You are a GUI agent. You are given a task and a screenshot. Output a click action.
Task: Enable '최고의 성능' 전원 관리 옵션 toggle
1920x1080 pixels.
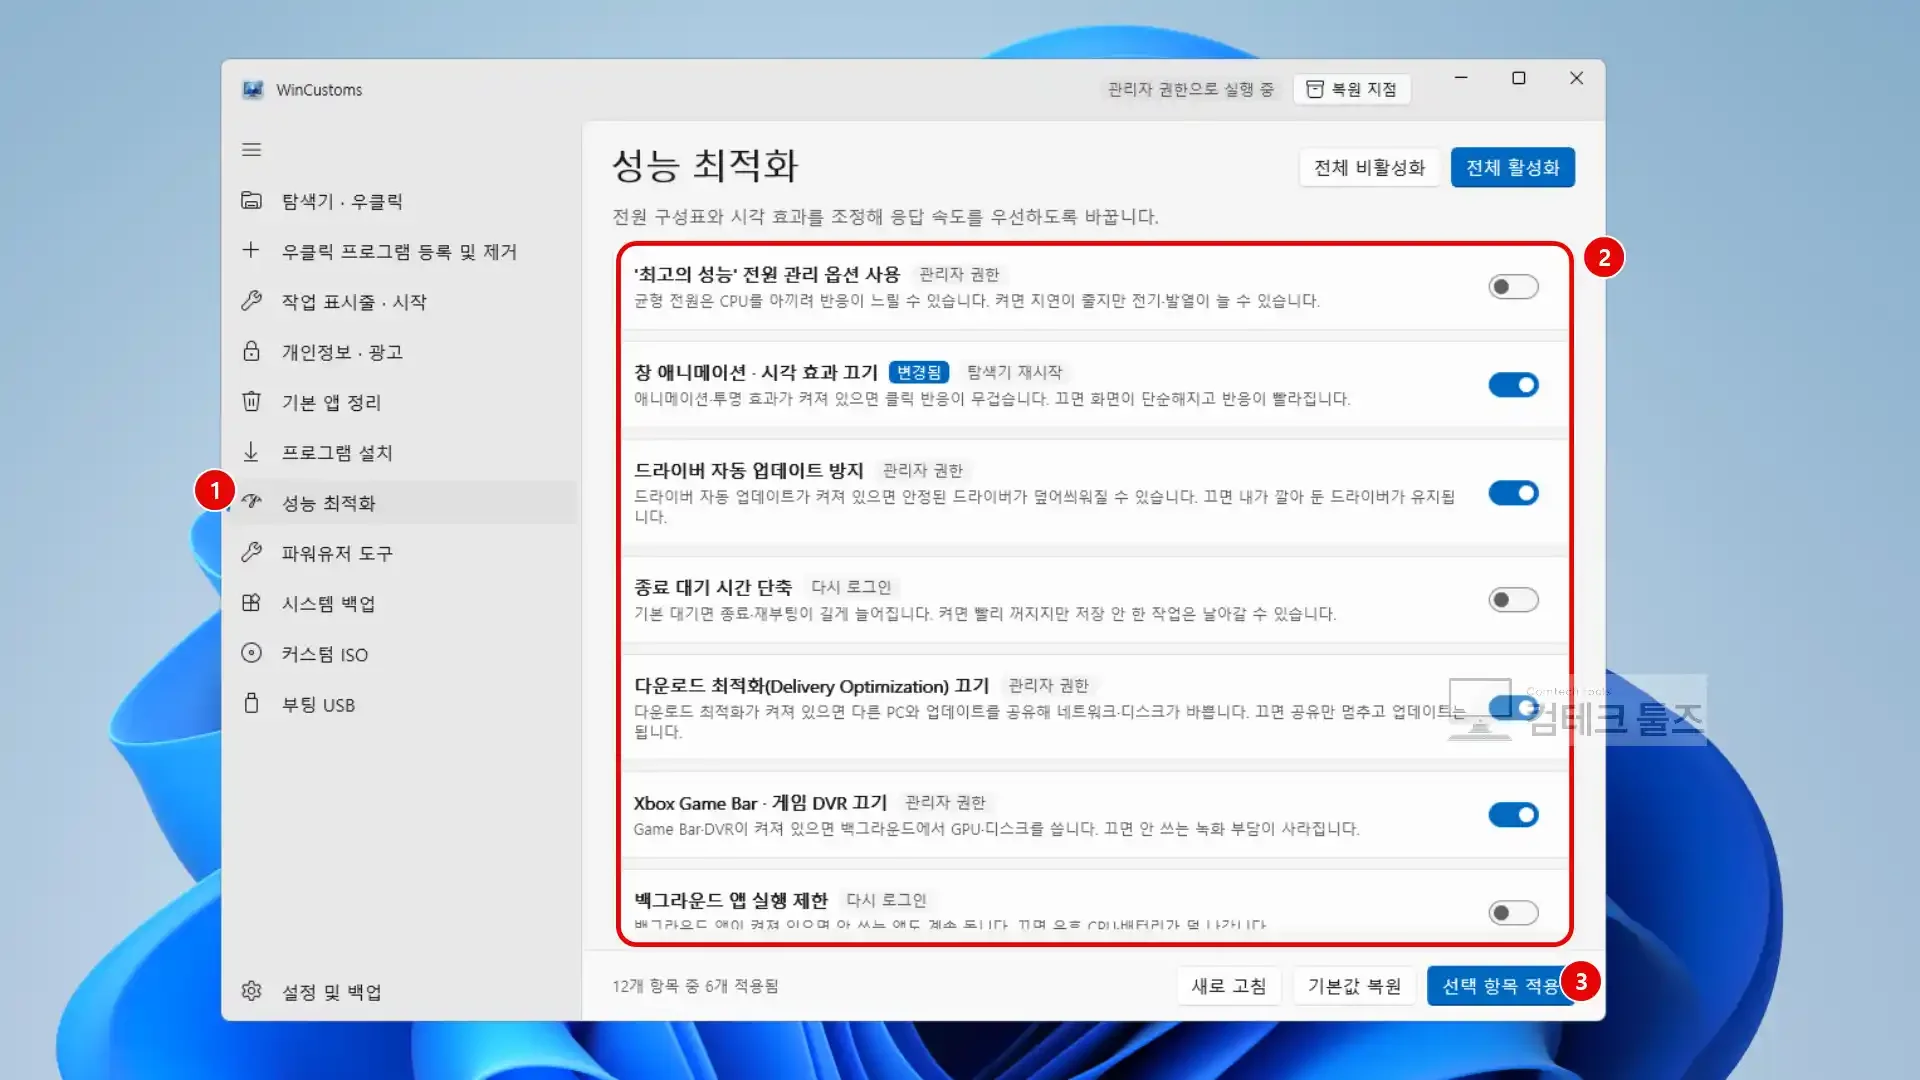1513,287
